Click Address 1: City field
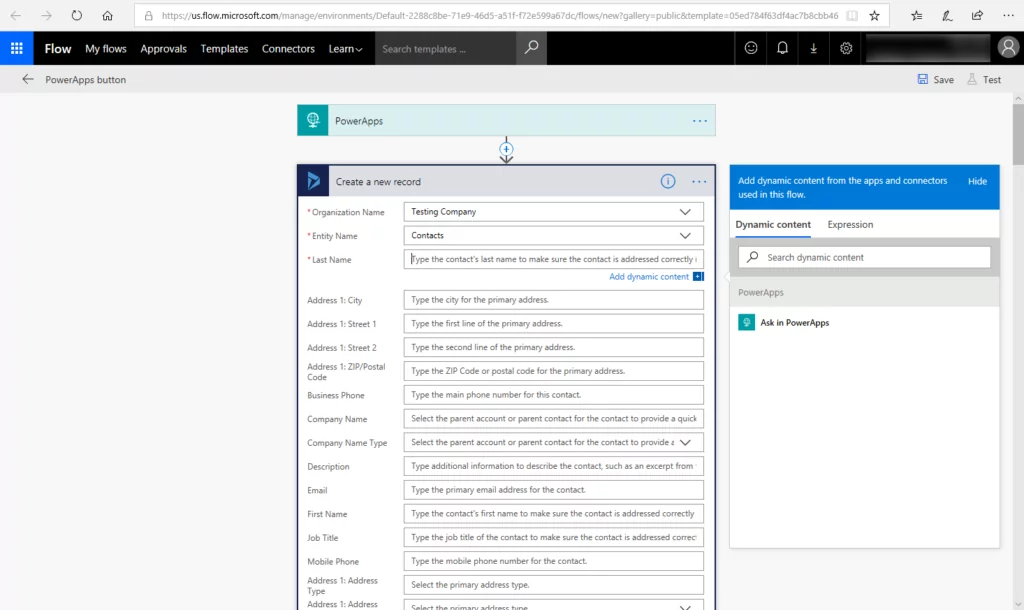The height and width of the screenshot is (610, 1024). [553, 299]
